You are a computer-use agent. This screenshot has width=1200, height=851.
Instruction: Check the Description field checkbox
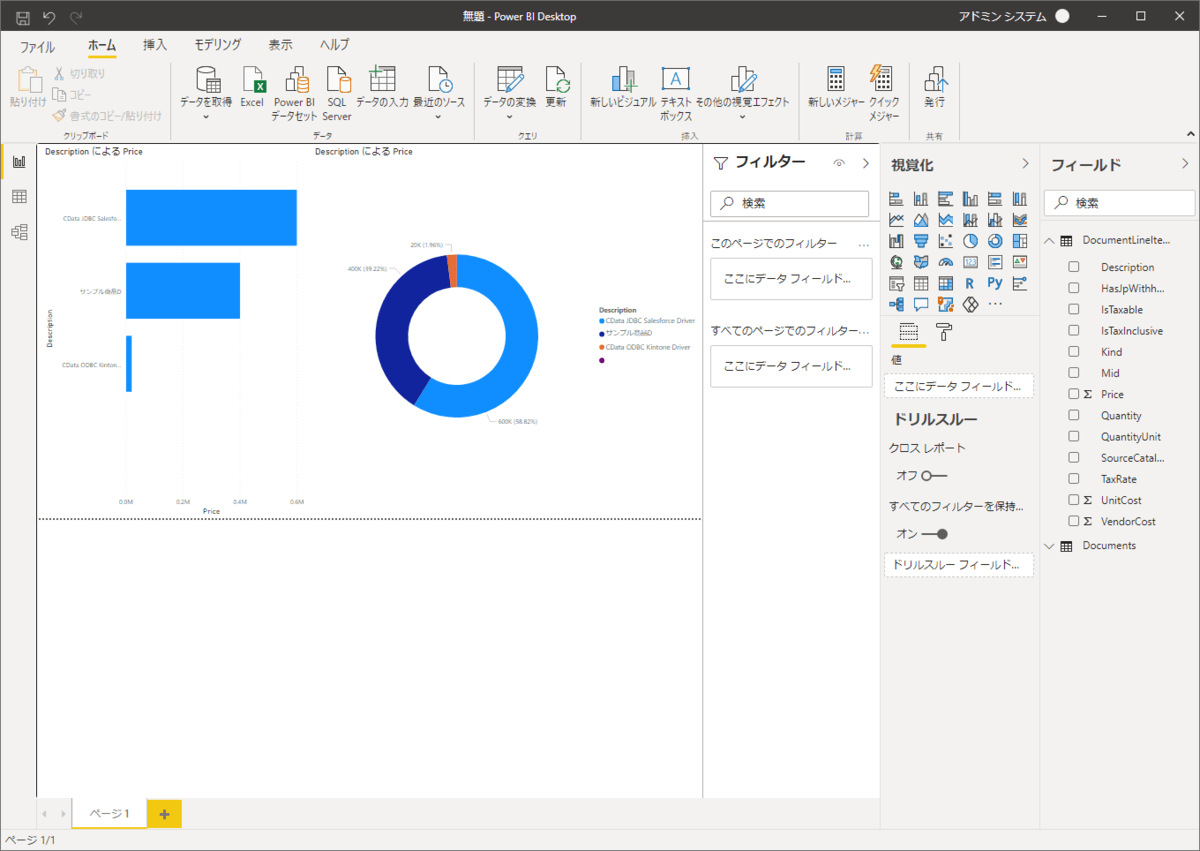(1074, 267)
